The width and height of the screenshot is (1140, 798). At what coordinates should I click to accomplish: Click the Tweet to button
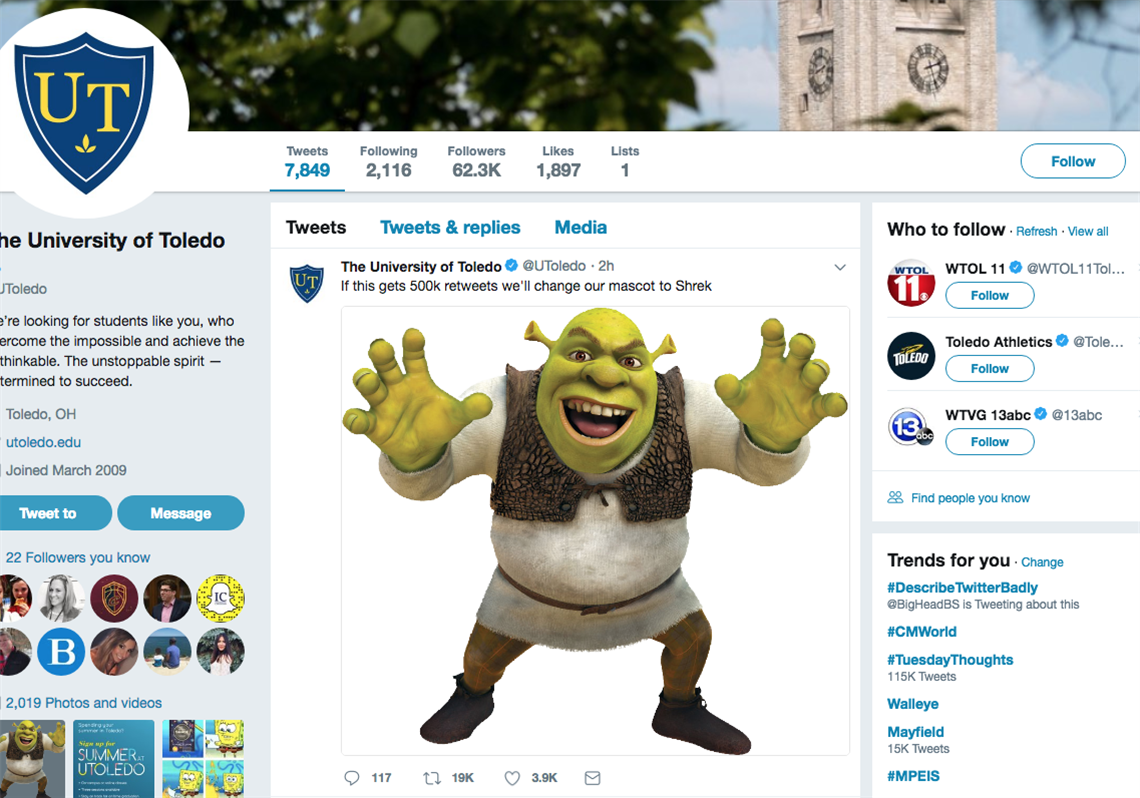[x=52, y=513]
